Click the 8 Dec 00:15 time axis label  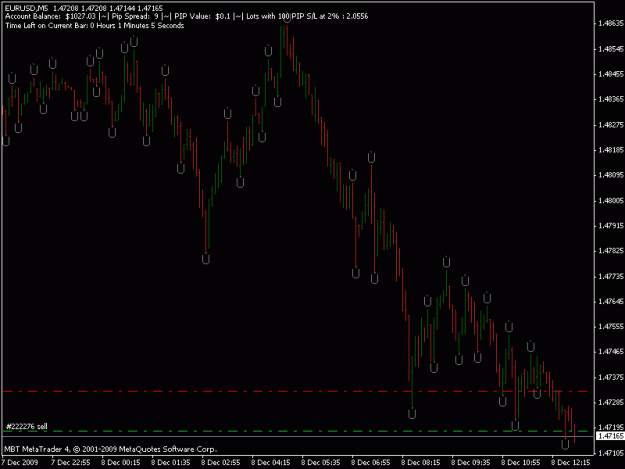(x=120, y=463)
